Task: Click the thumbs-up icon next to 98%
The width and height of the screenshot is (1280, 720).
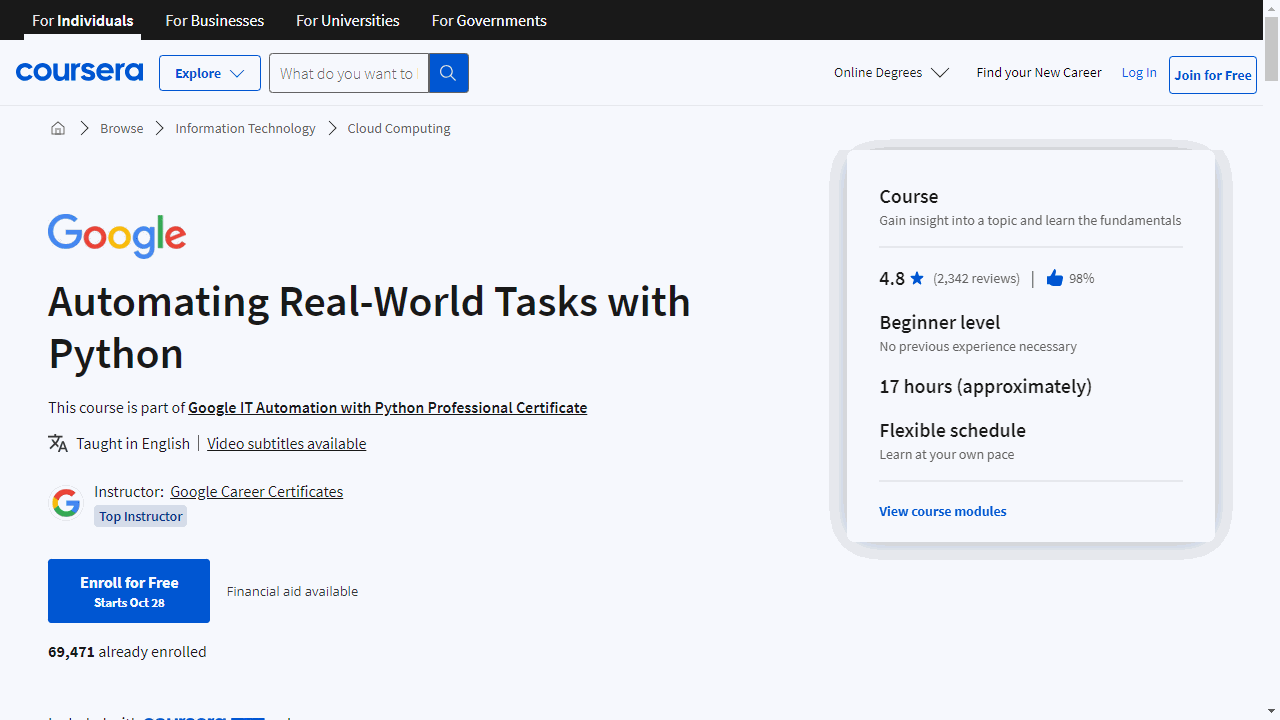Action: pyautogui.click(x=1055, y=277)
